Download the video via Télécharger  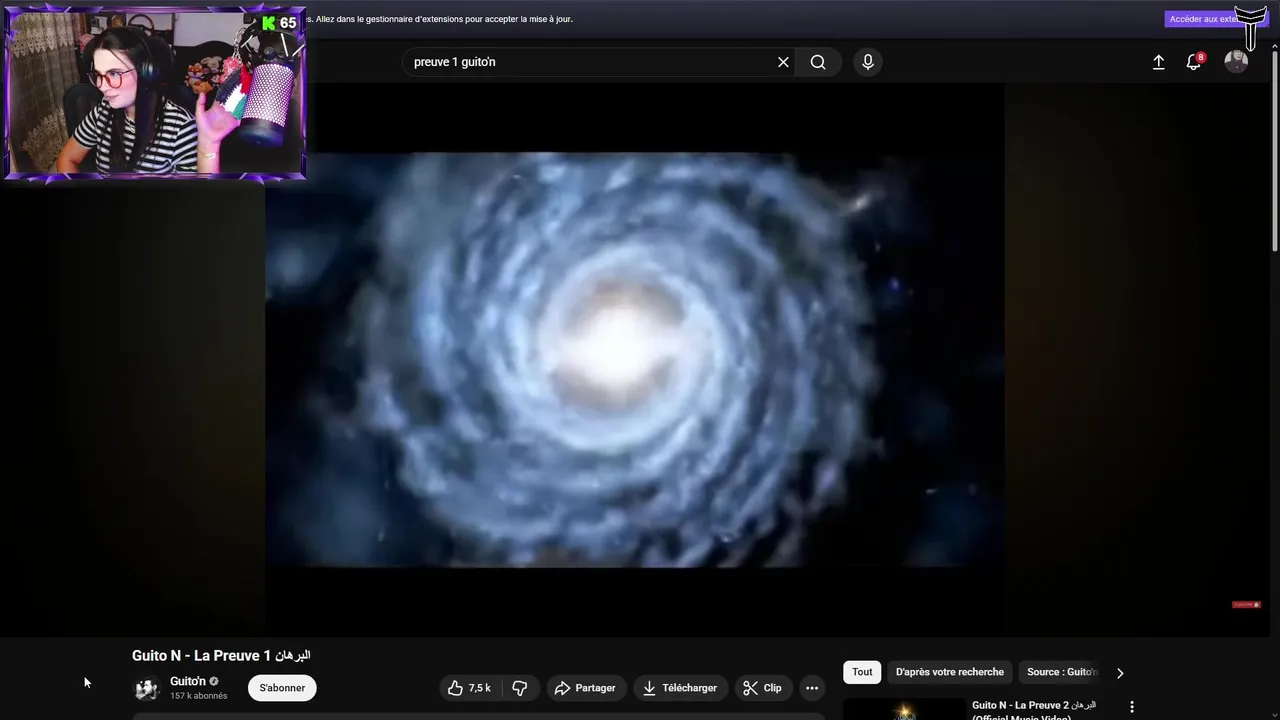tap(680, 688)
